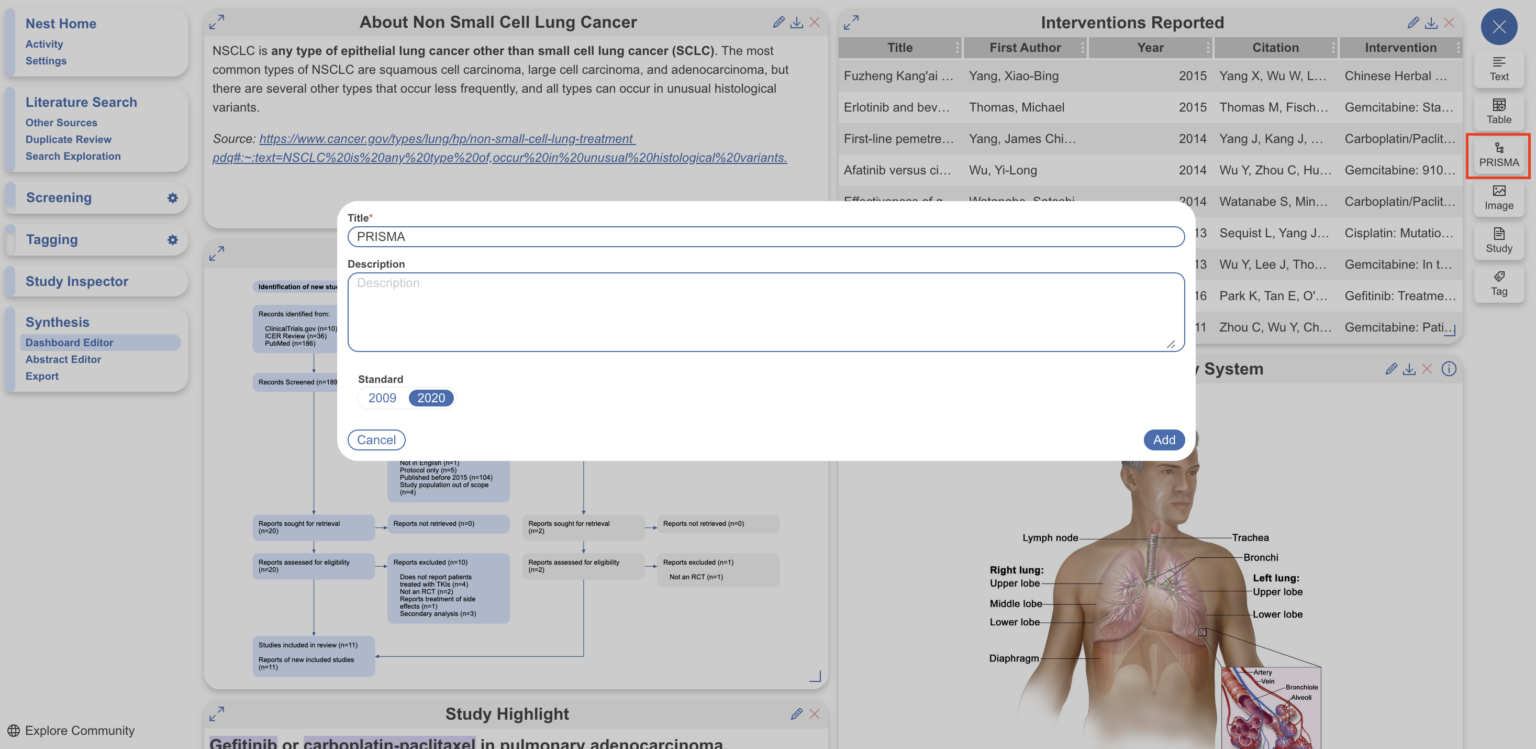Delete the About Non Small Cell Lung Cancer card
Image resolution: width=1536 pixels, height=749 pixels.
[814, 22]
